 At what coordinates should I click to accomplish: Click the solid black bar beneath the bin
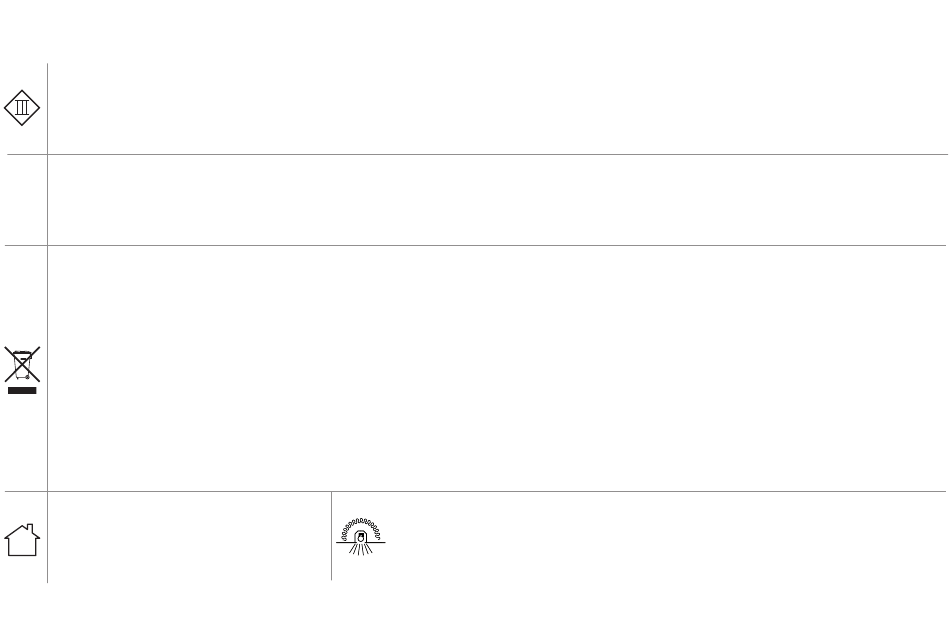pyautogui.click(x=22, y=390)
